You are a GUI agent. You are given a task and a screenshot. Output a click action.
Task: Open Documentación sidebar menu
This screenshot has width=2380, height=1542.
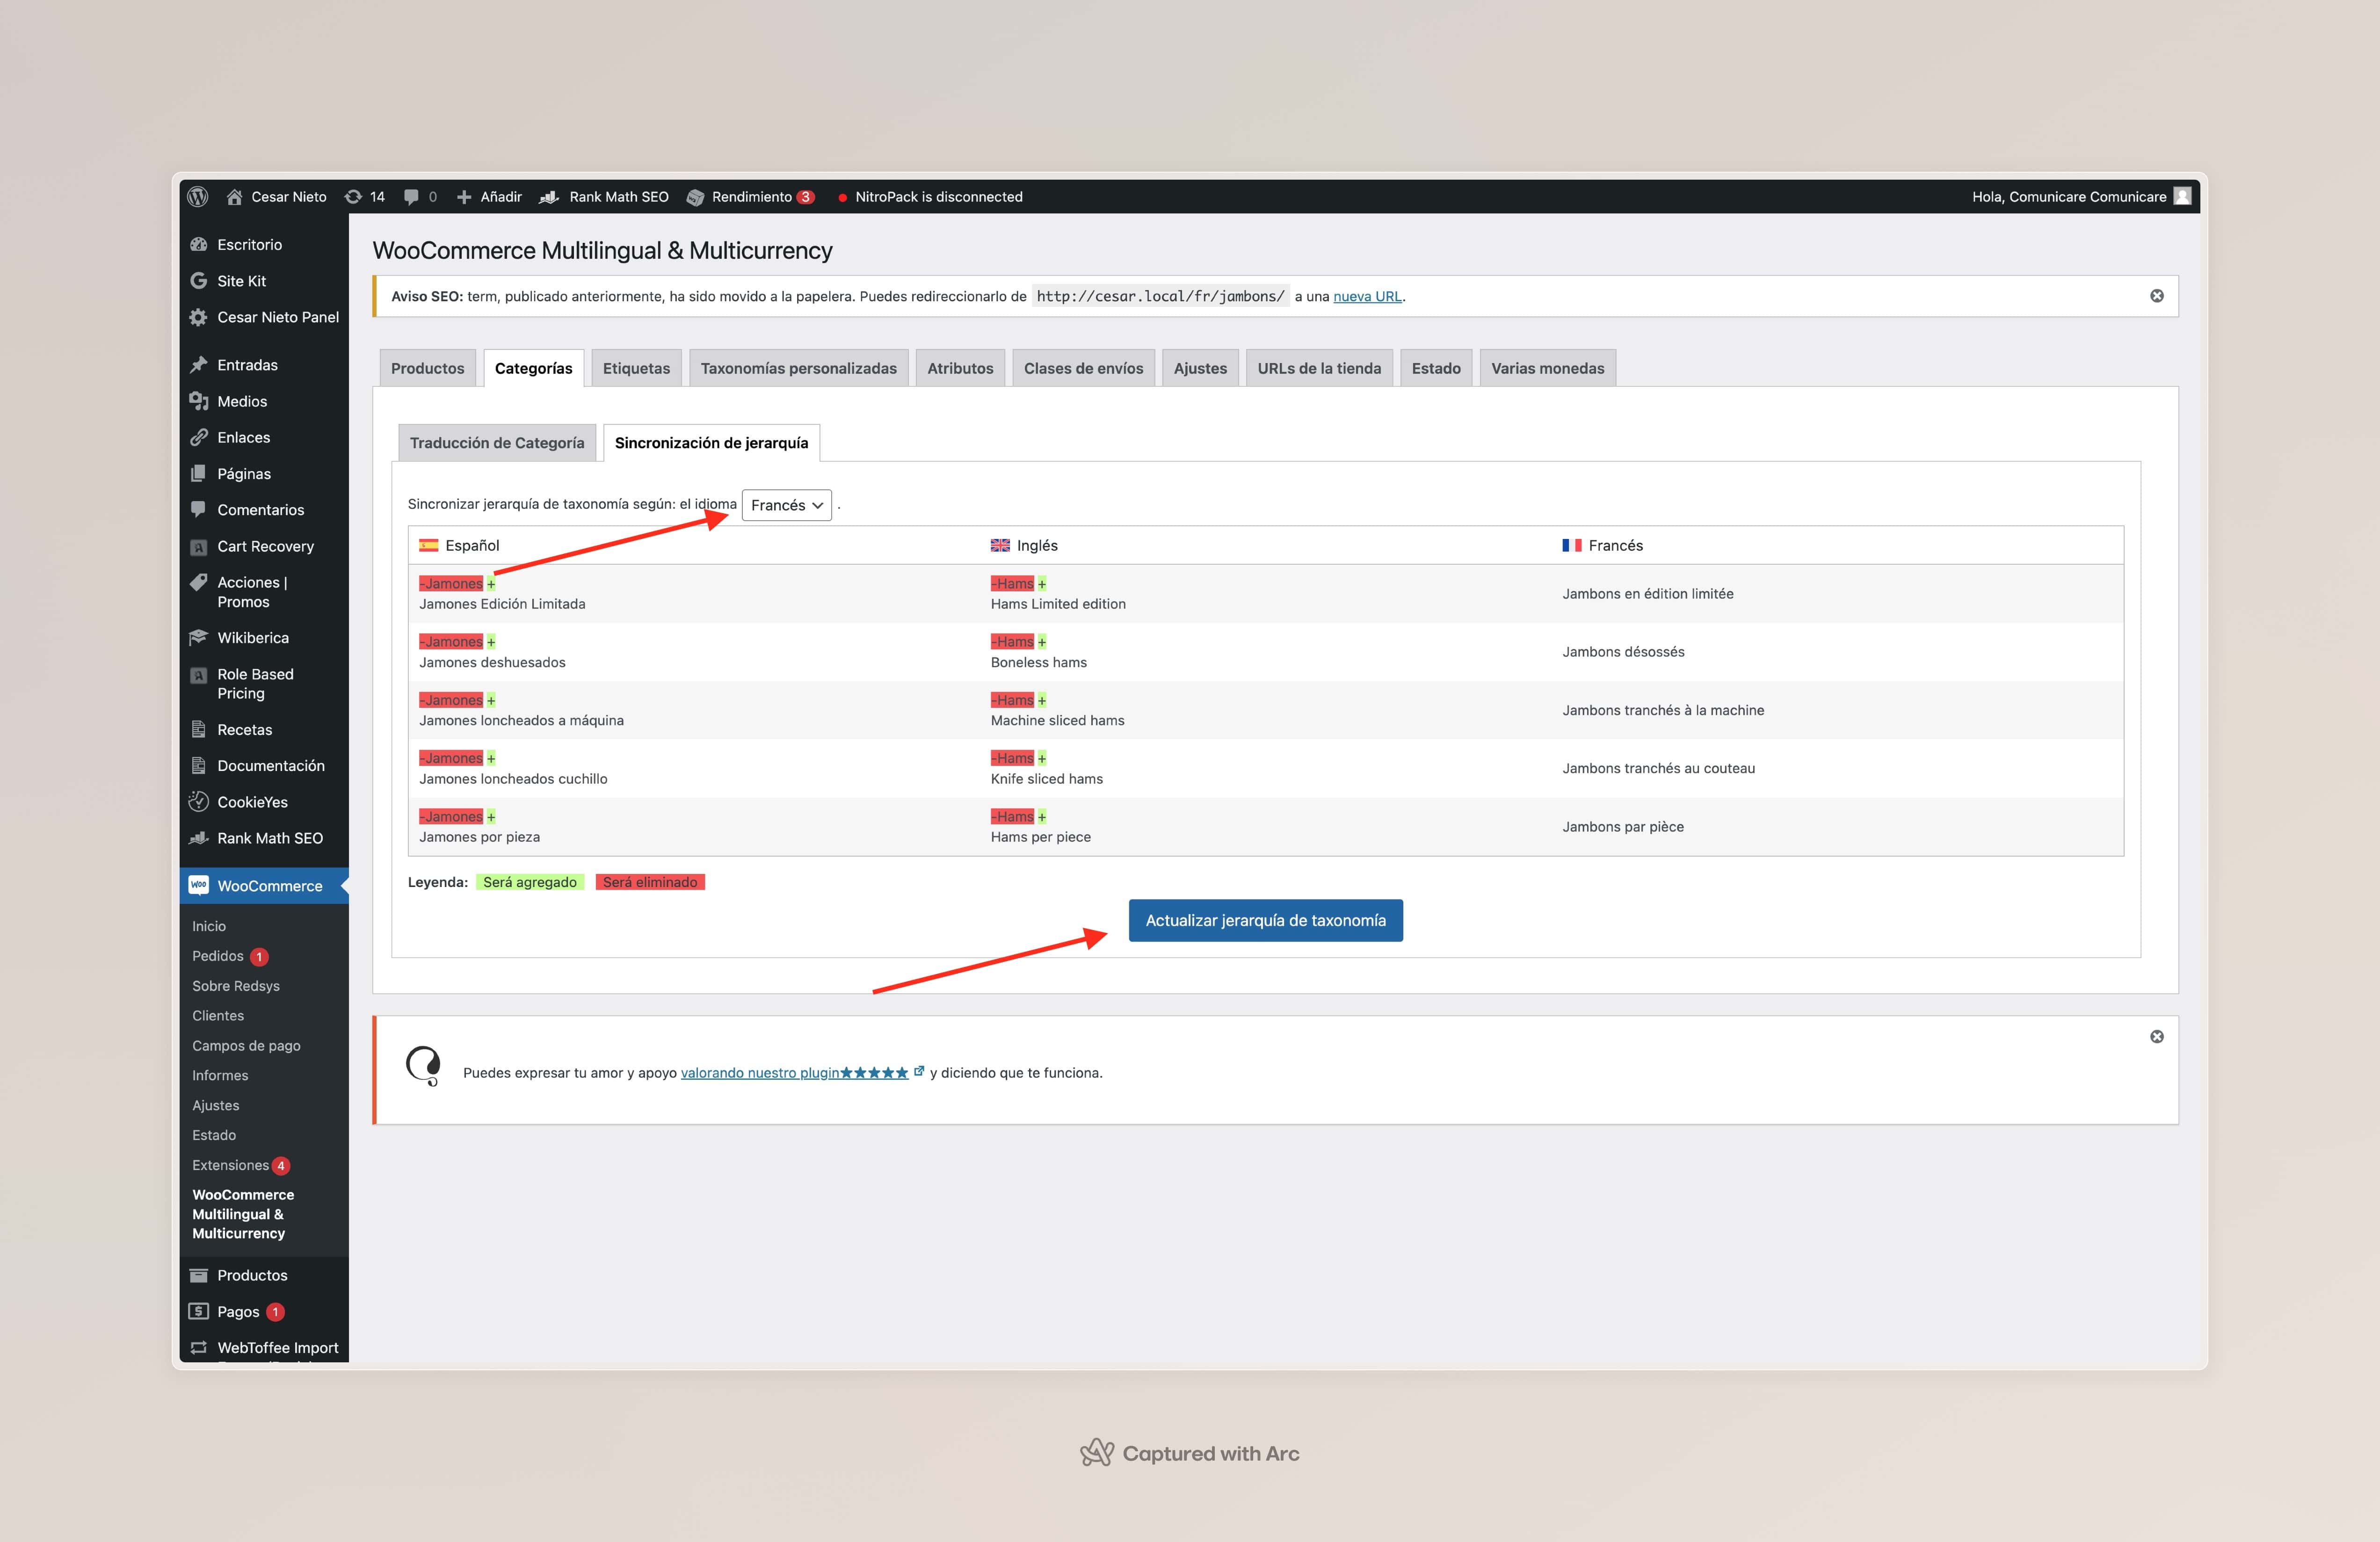(x=271, y=766)
